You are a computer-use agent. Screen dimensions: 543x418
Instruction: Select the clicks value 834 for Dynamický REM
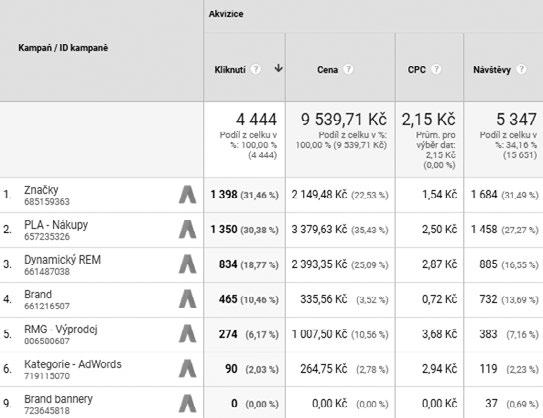pyautogui.click(x=228, y=265)
